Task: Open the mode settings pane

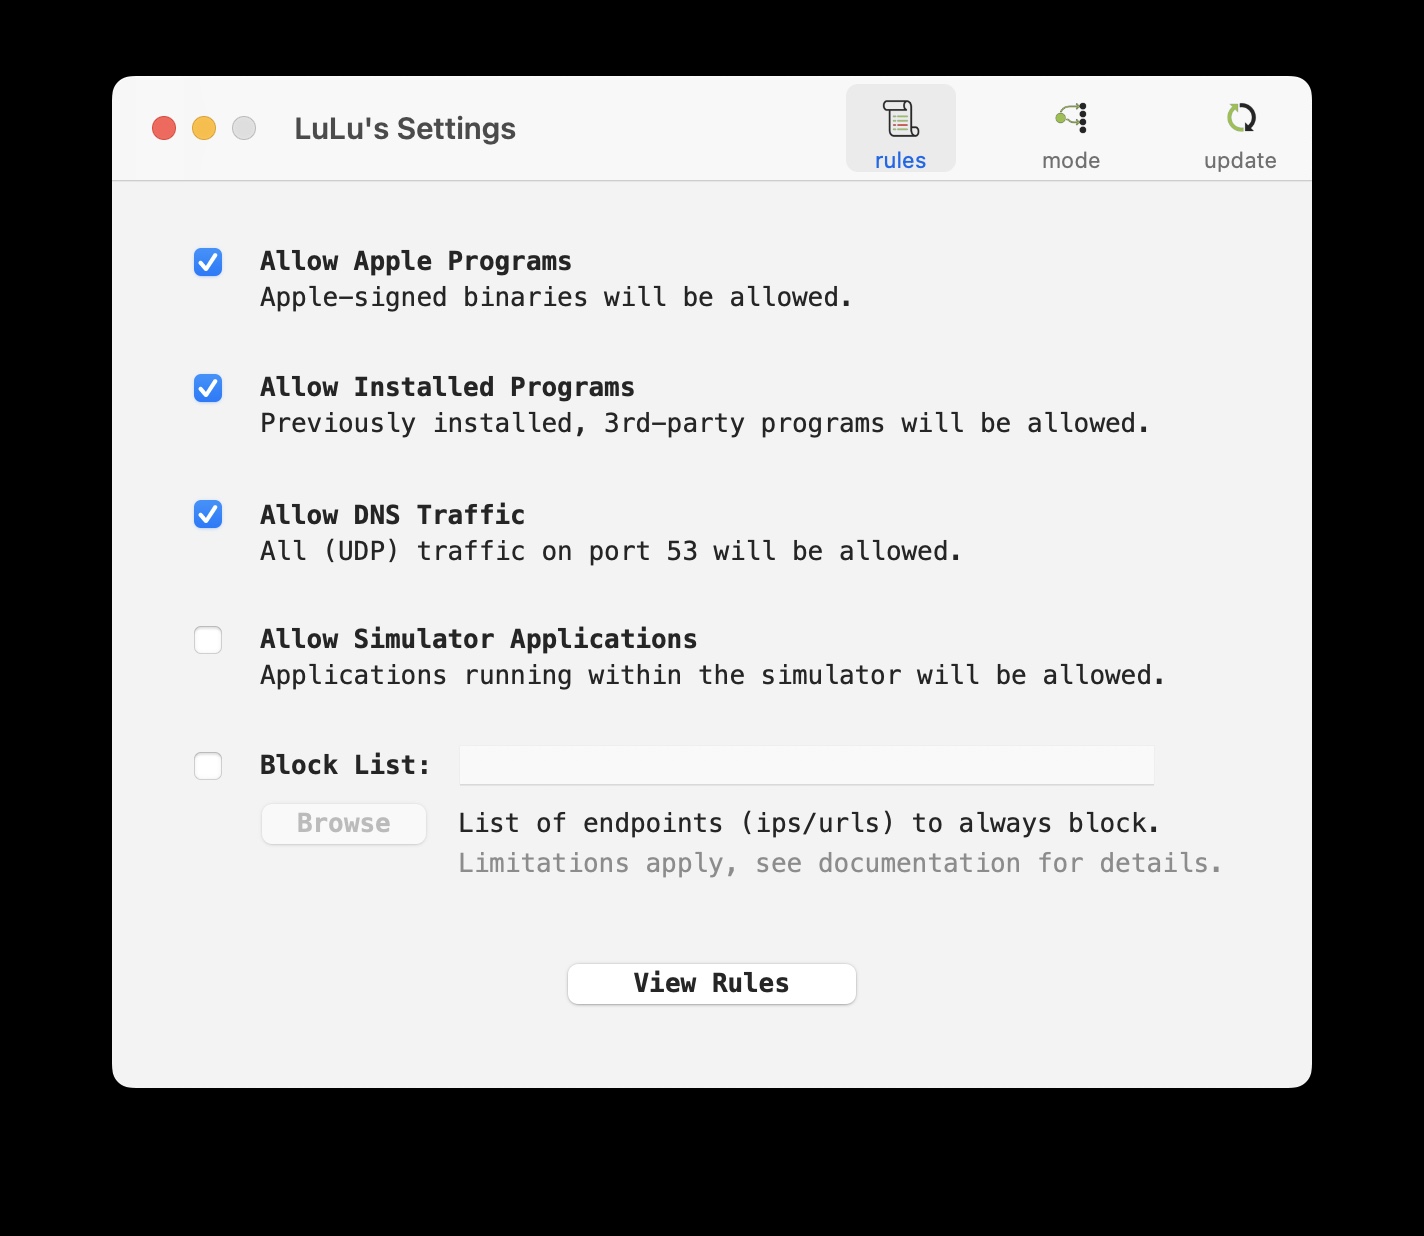Action: 1070,128
